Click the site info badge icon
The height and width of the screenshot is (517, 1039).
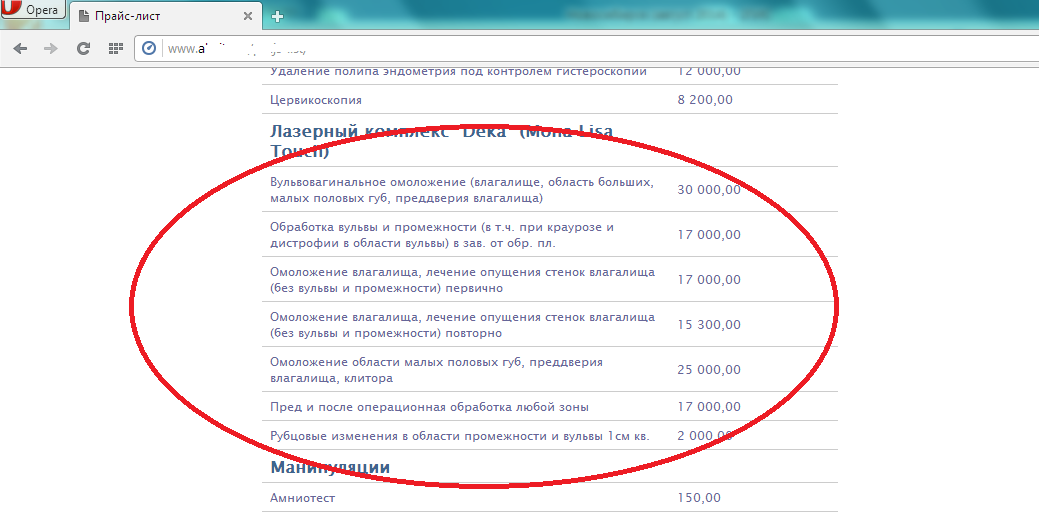pyautogui.click(x=149, y=48)
